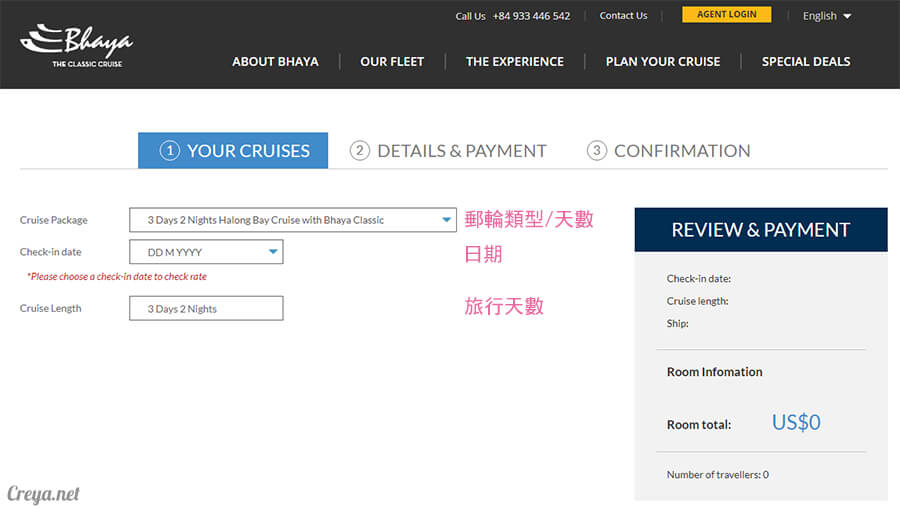
Task: Click the REVIEW & PAYMENT header
Action: click(761, 229)
